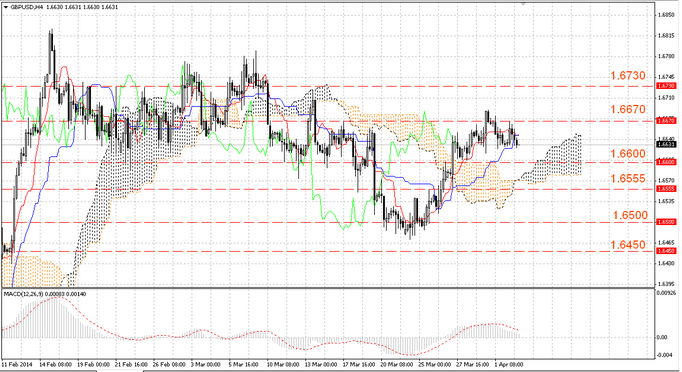Select the orange 1.6730 level label
Image resolution: width=682 pixels, height=372 pixels.
[628, 76]
